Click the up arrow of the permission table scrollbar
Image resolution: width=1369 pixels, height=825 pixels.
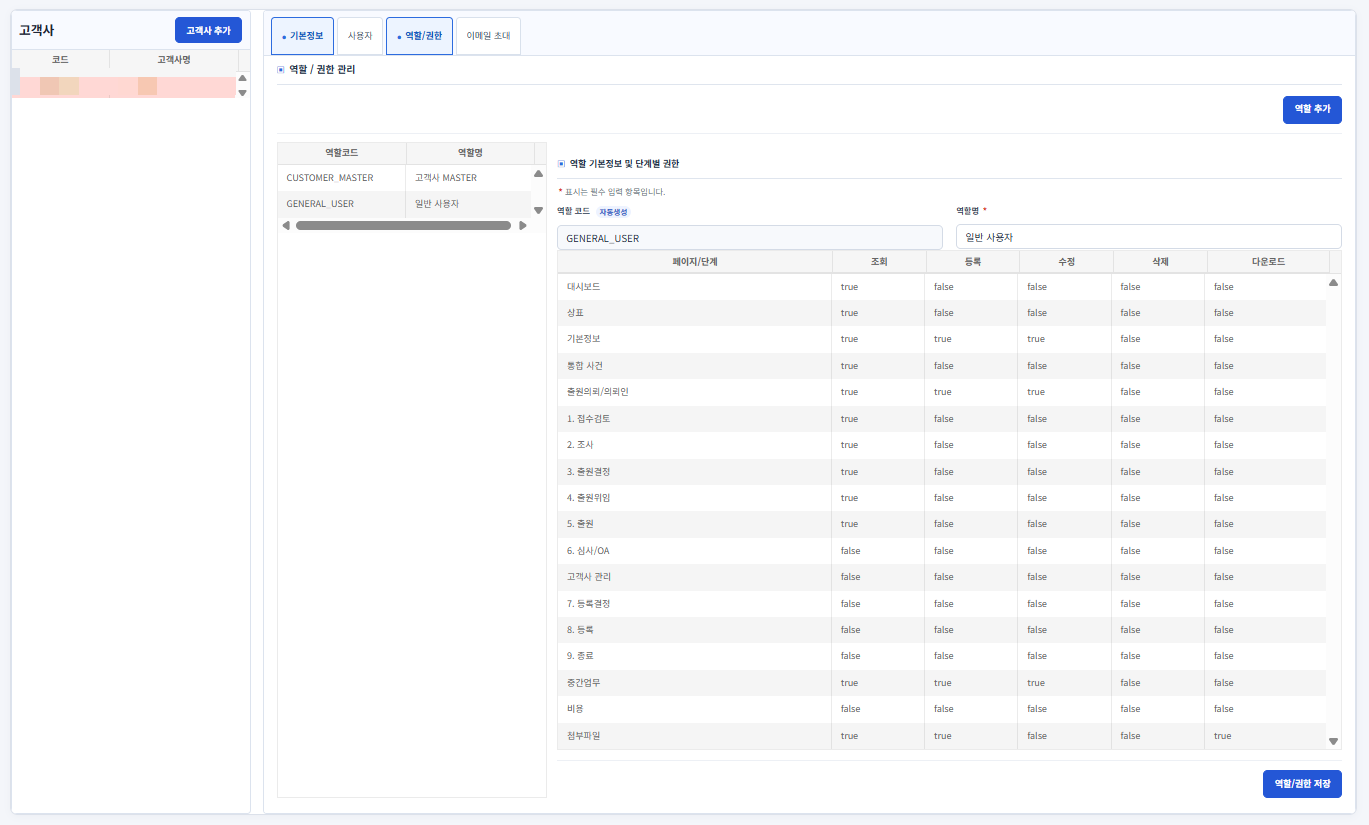1333,283
